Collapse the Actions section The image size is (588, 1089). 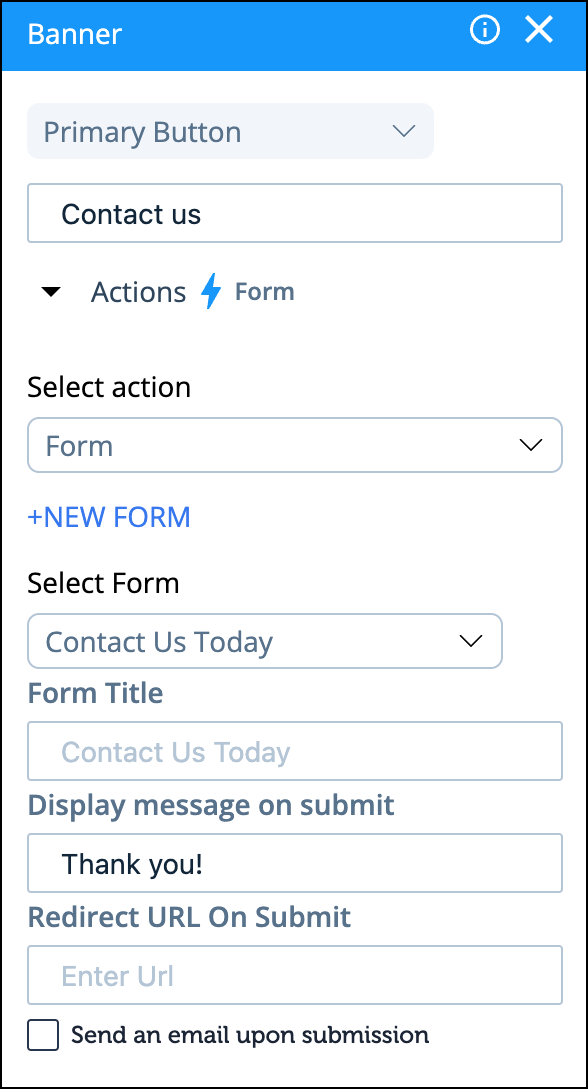51,291
